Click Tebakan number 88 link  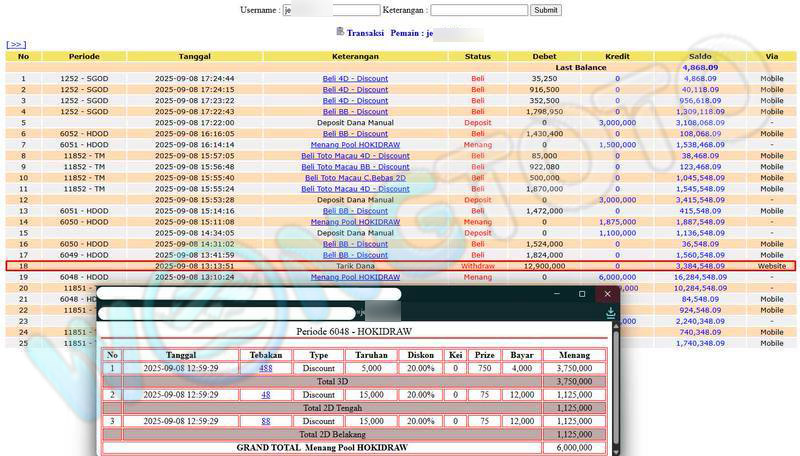[266, 421]
